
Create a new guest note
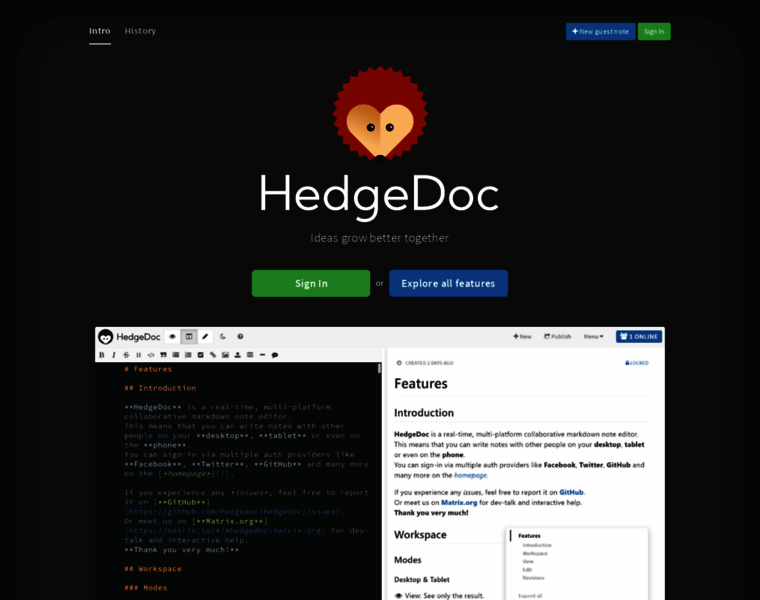click(x=601, y=32)
